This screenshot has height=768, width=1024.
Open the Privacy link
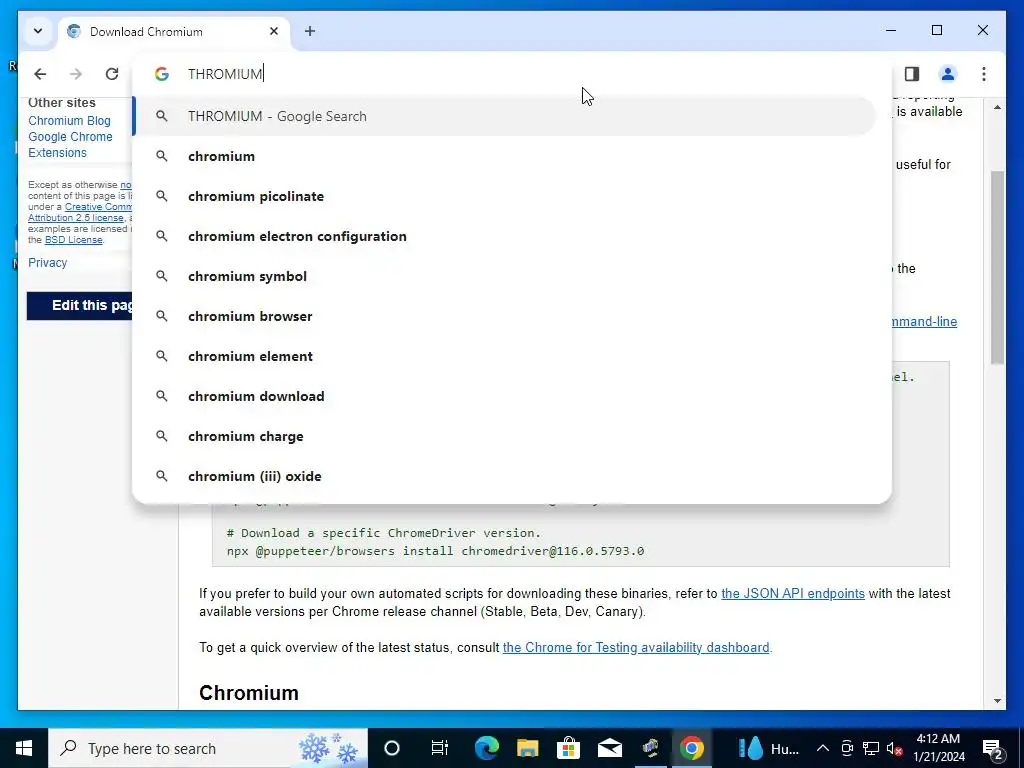pyautogui.click(x=48, y=263)
